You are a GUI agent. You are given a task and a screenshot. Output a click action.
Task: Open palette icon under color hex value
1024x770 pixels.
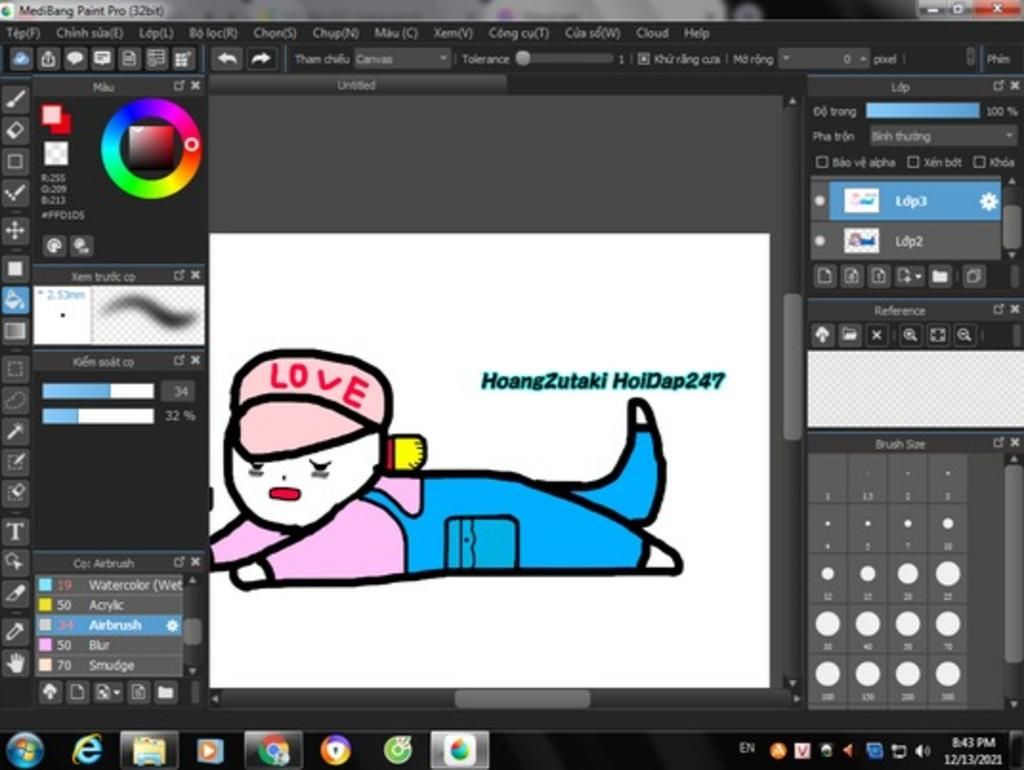[54, 246]
